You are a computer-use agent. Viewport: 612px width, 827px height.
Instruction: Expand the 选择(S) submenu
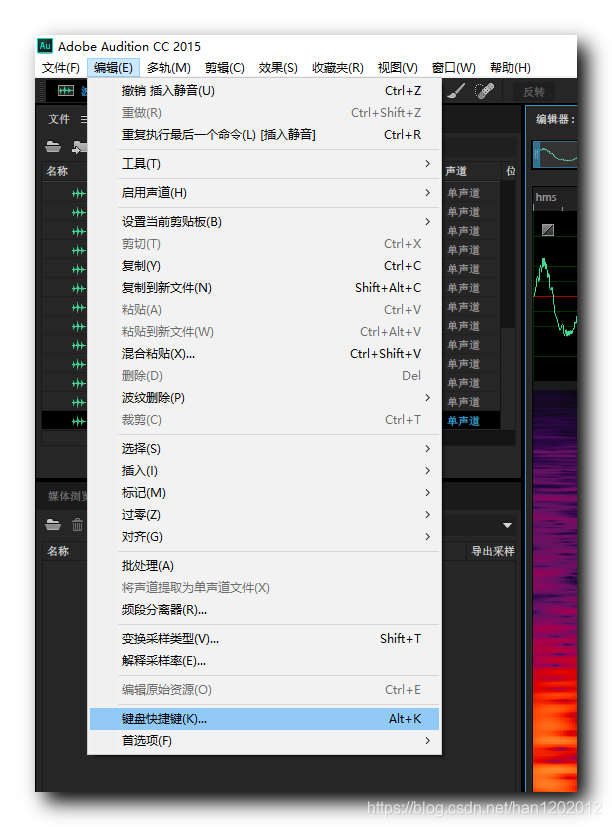point(264,448)
